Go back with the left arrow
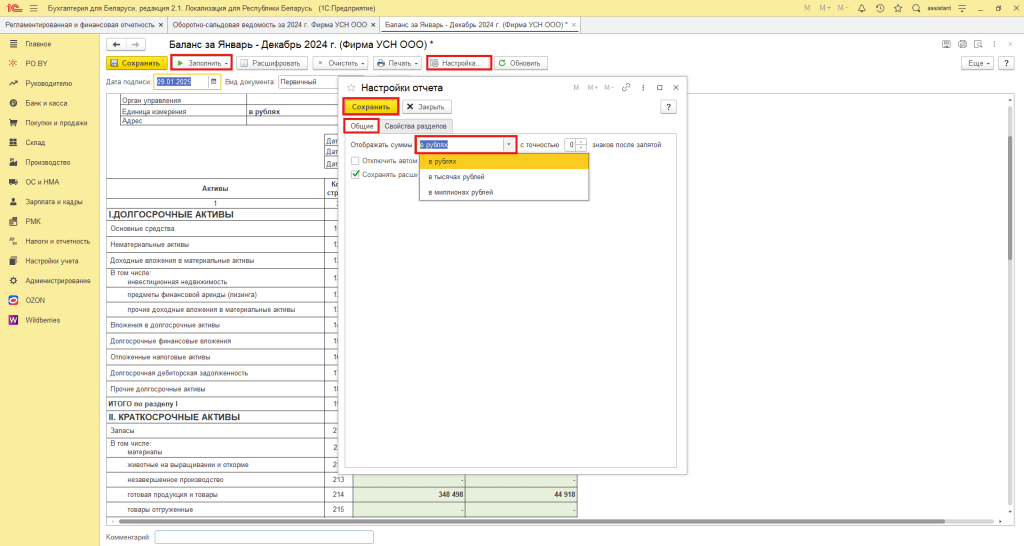This screenshot has height=546, width=1024. [x=116, y=44]
